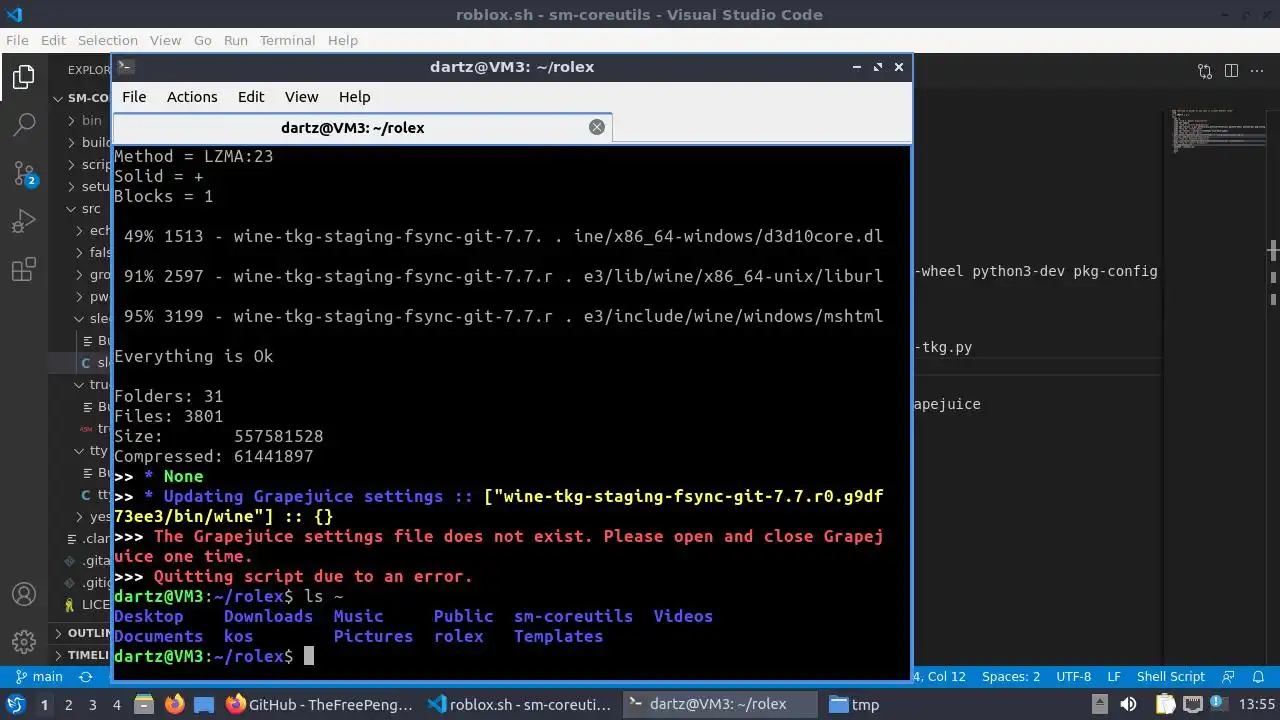This screenshot has width=1280, height=720.
Task: Open the Extensions view
Action: (x=24, y=269)
